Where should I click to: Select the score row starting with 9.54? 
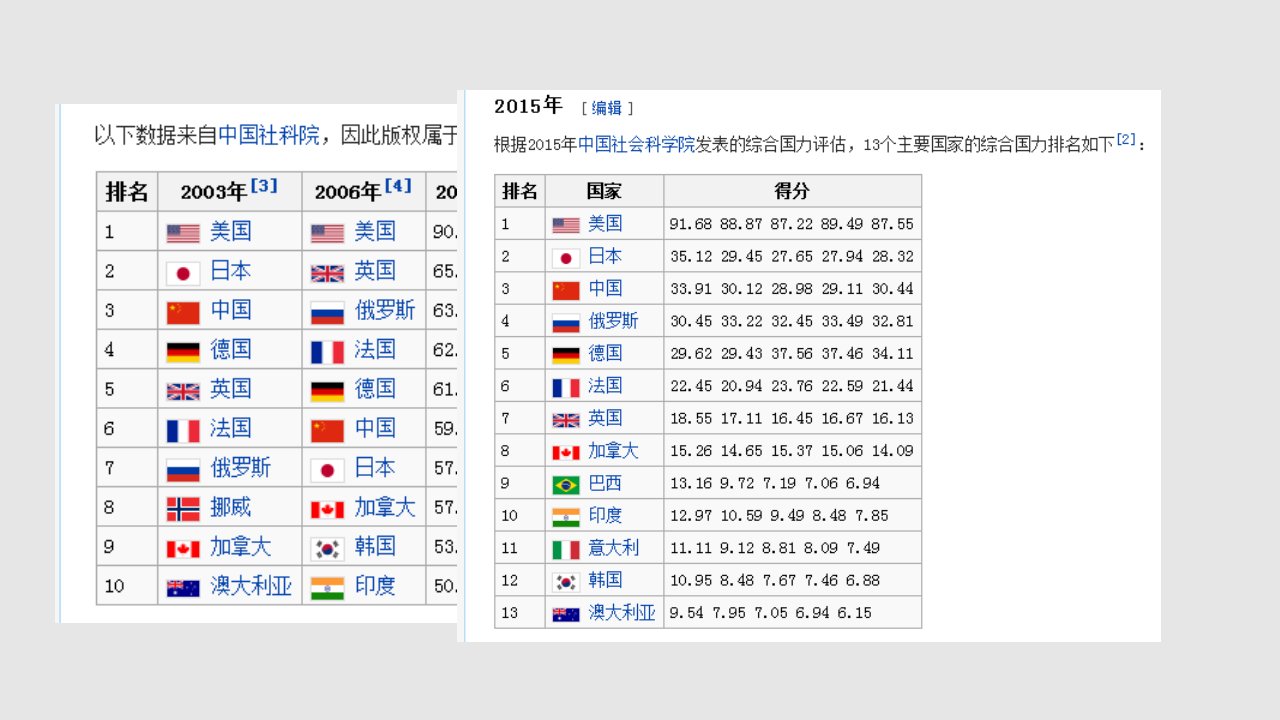click(771, 613)
